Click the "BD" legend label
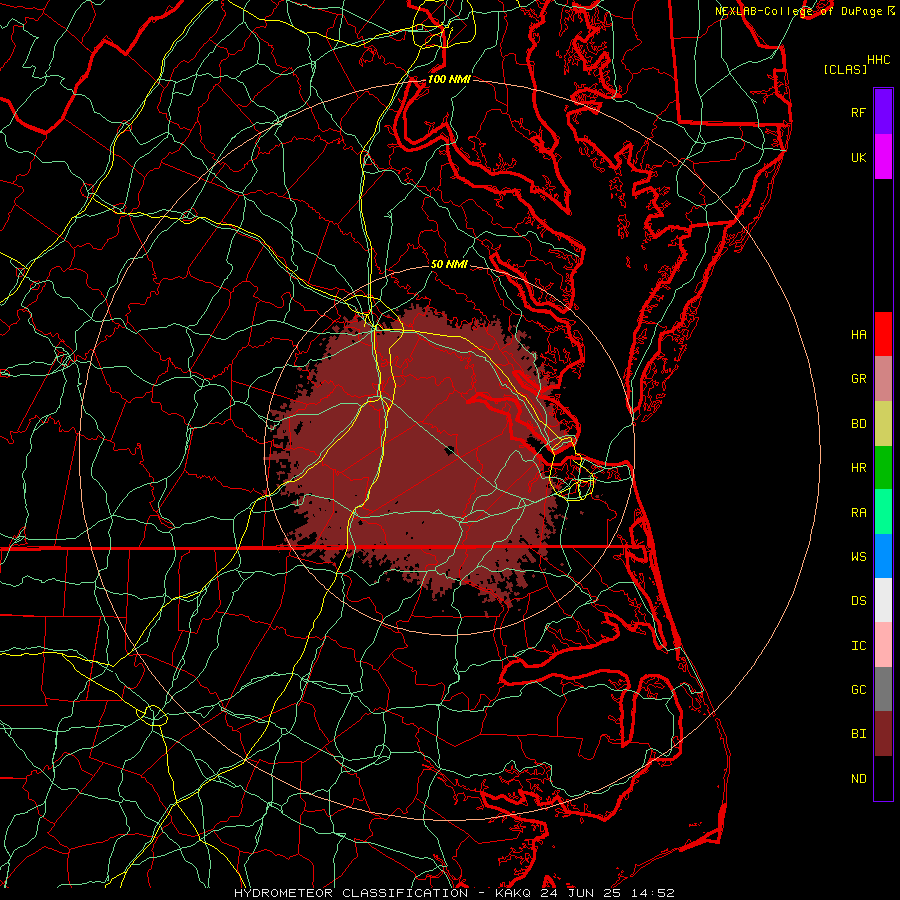 (x=858, y=424)
